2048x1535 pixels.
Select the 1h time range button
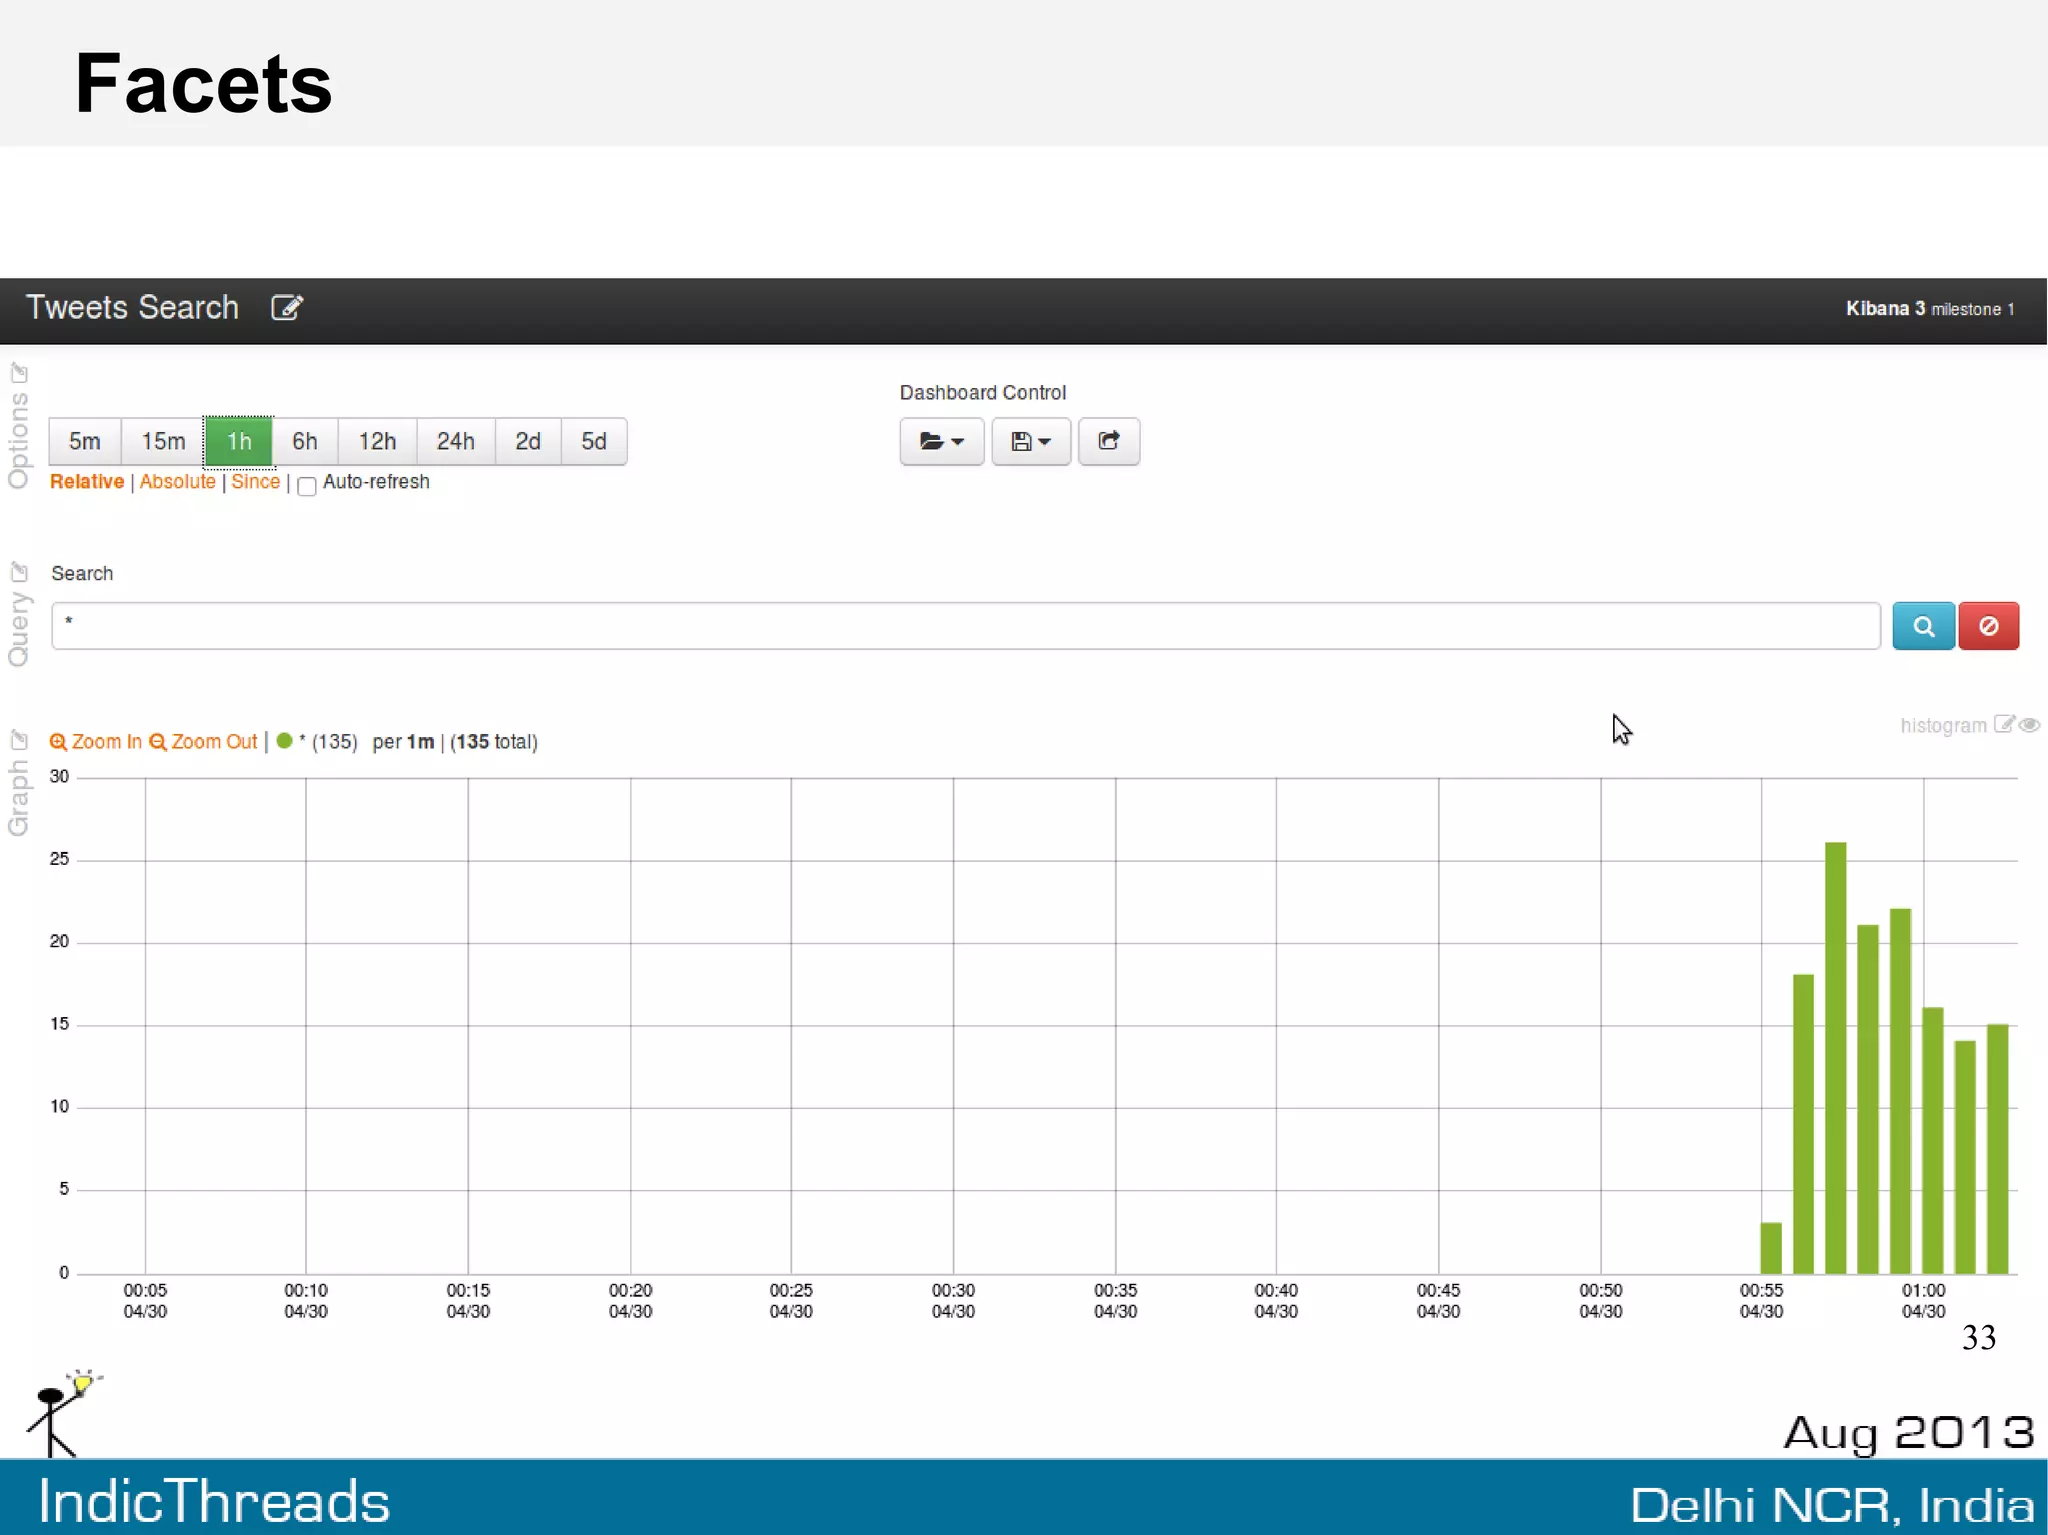click(x=238, y=441)
